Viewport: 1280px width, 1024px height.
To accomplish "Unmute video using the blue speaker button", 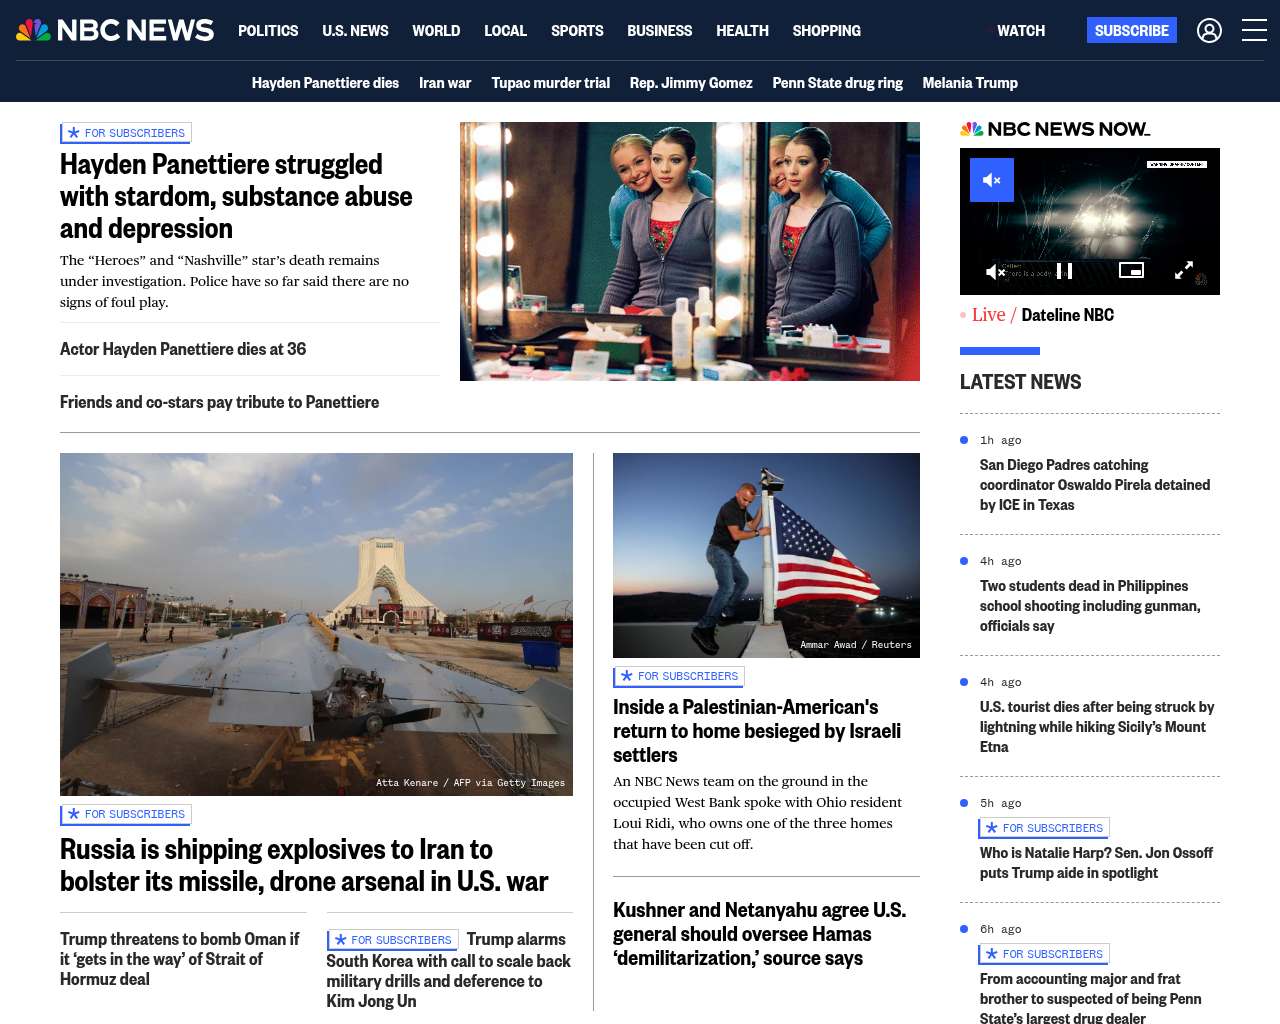I will coord(992,180).
